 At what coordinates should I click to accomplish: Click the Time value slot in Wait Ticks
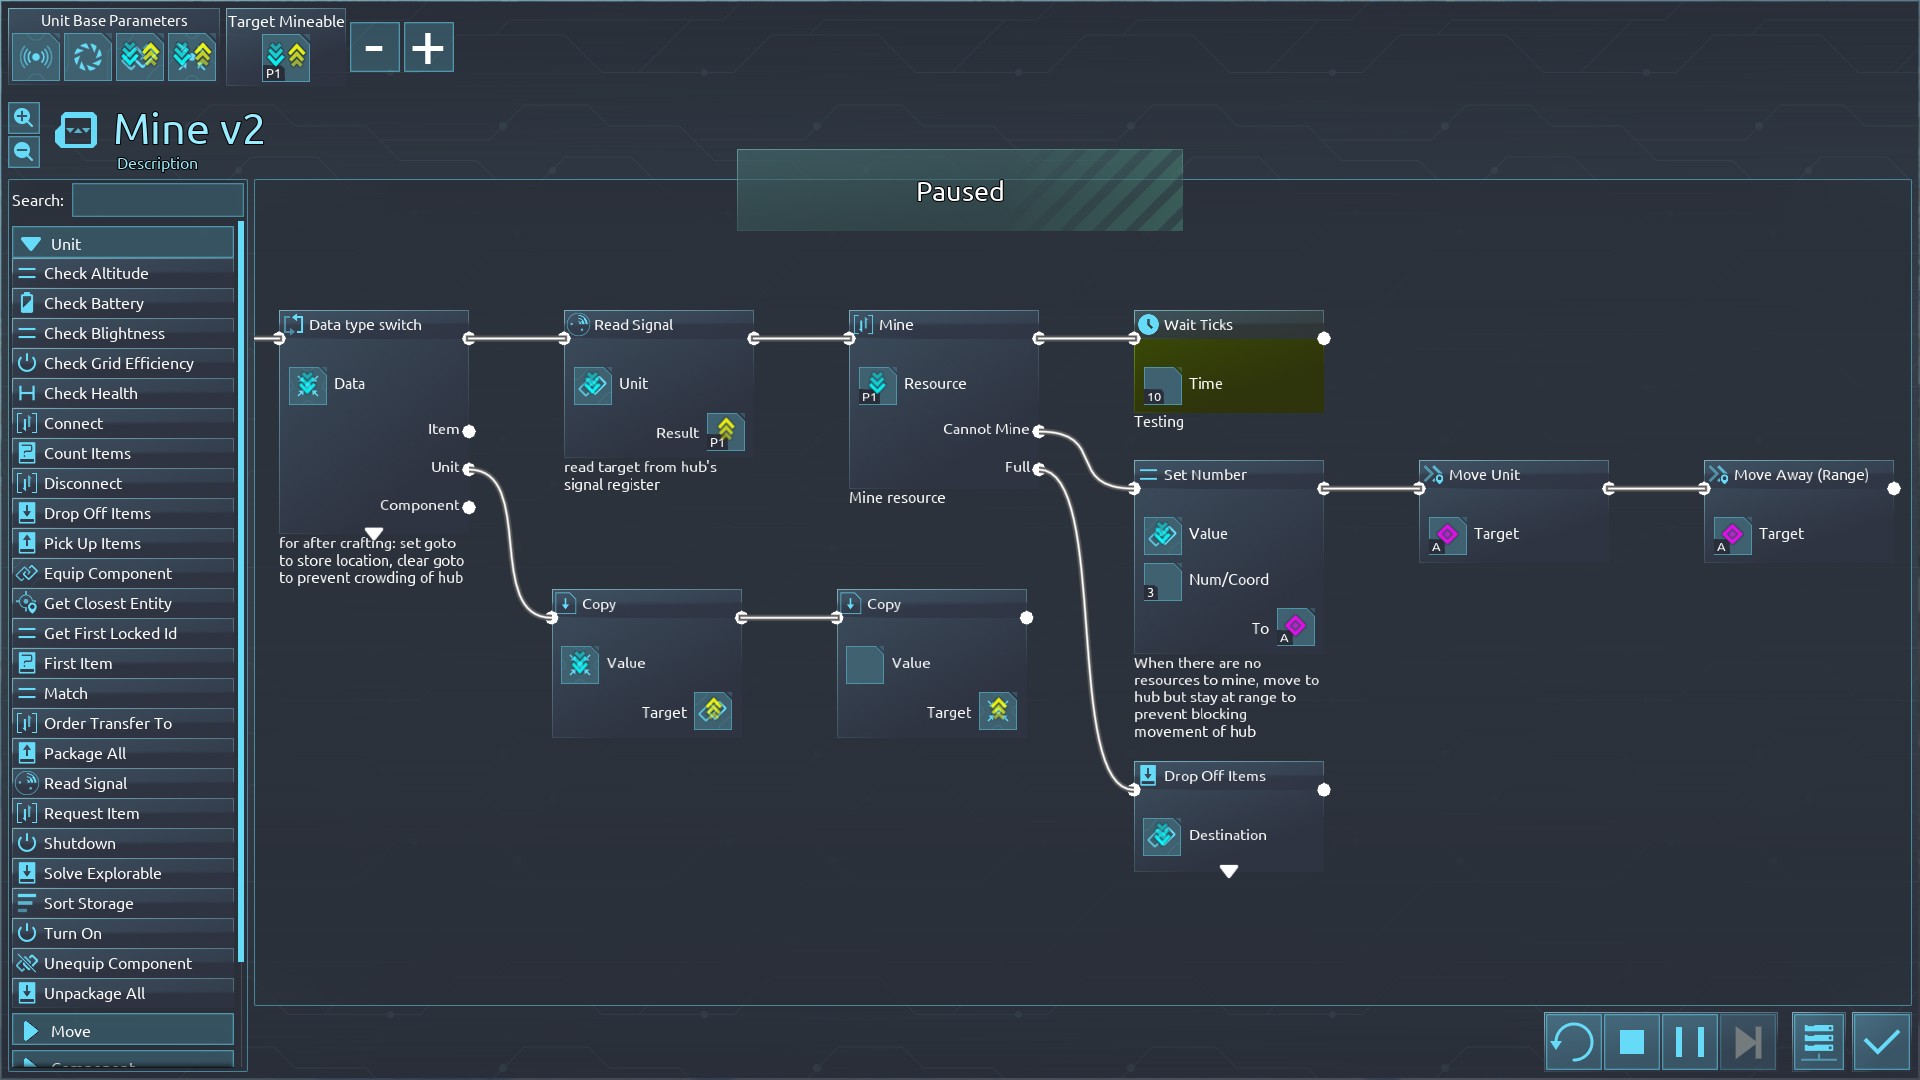click(1162, 385)
